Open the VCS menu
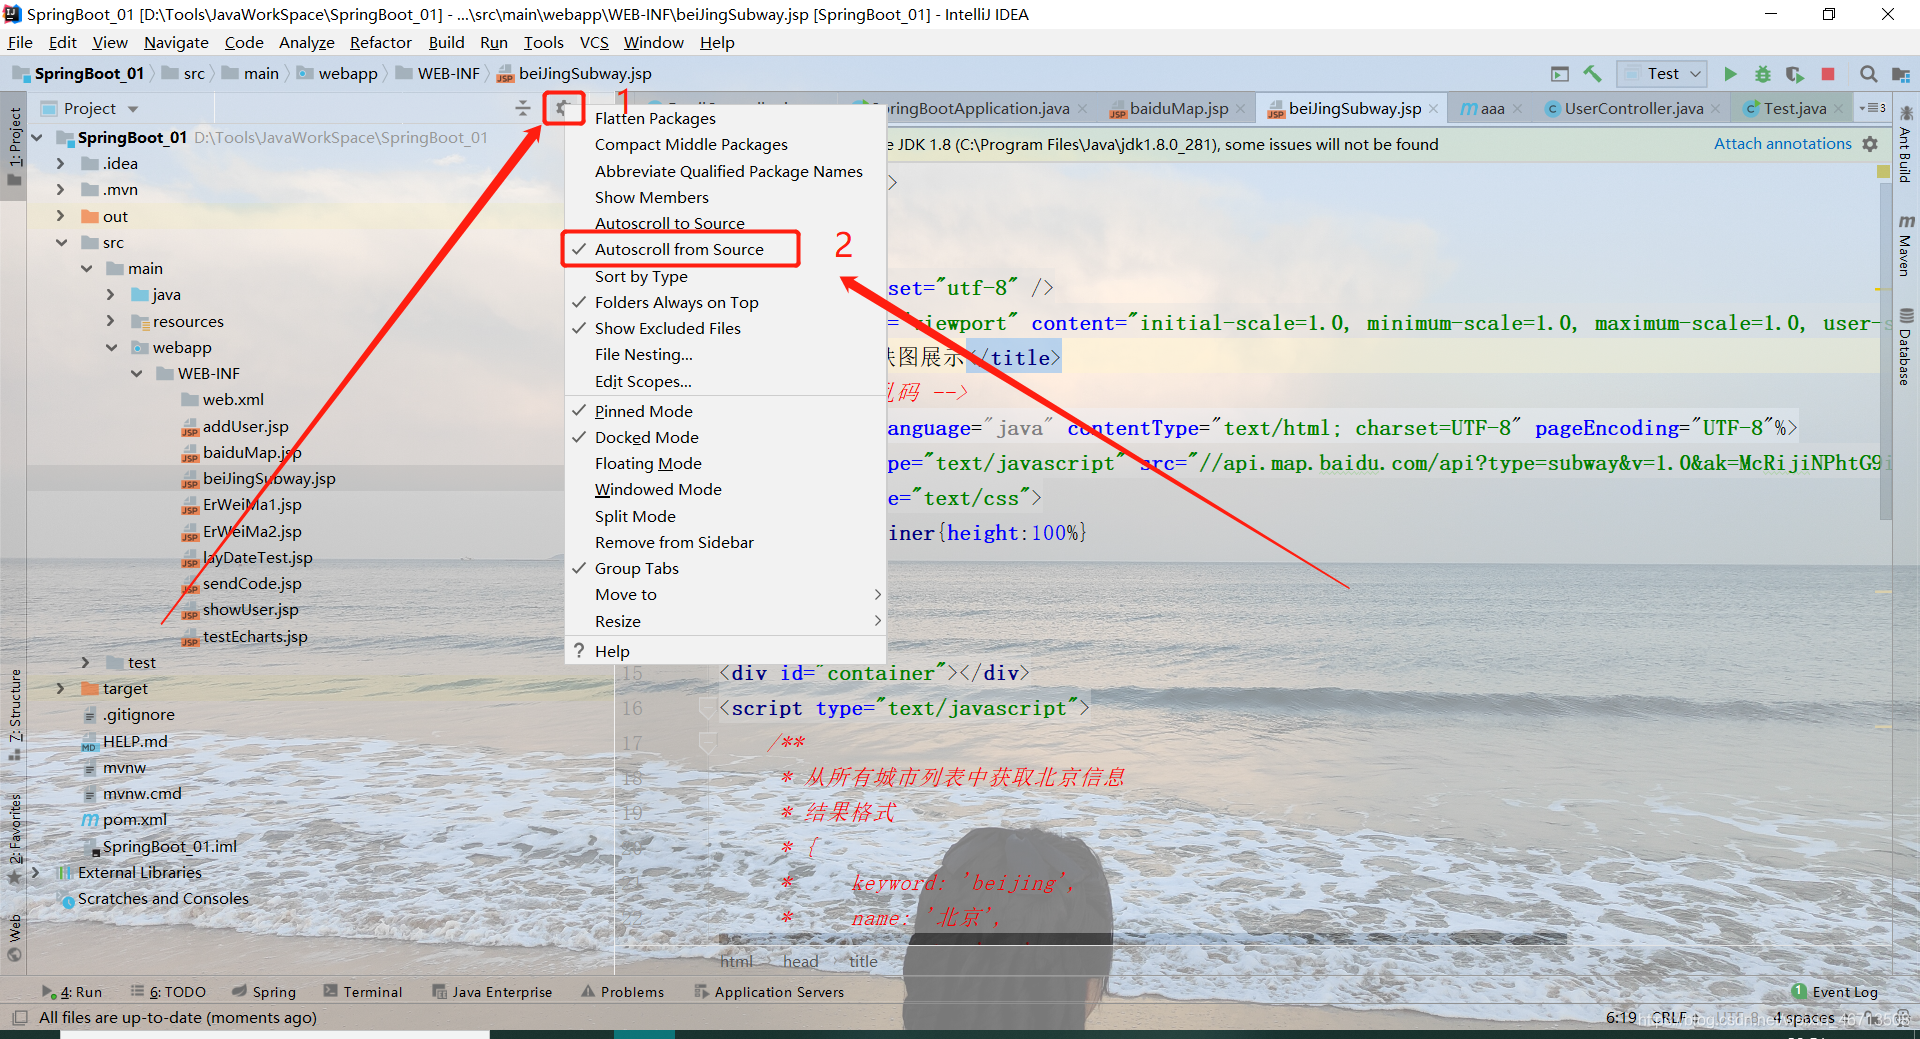Image resolution: width=1920 pixels, height=1039 pixels. coord(594,42)
